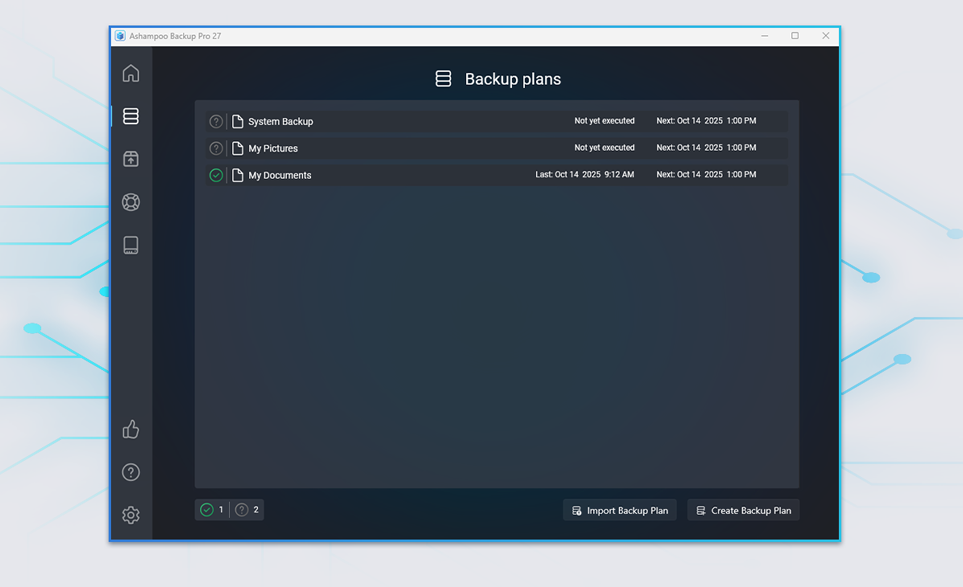Image resolution: width=963 pixels, height=587 pixels.
Task: Open the Help question mark icon
Action: click(x=131, y=472)
